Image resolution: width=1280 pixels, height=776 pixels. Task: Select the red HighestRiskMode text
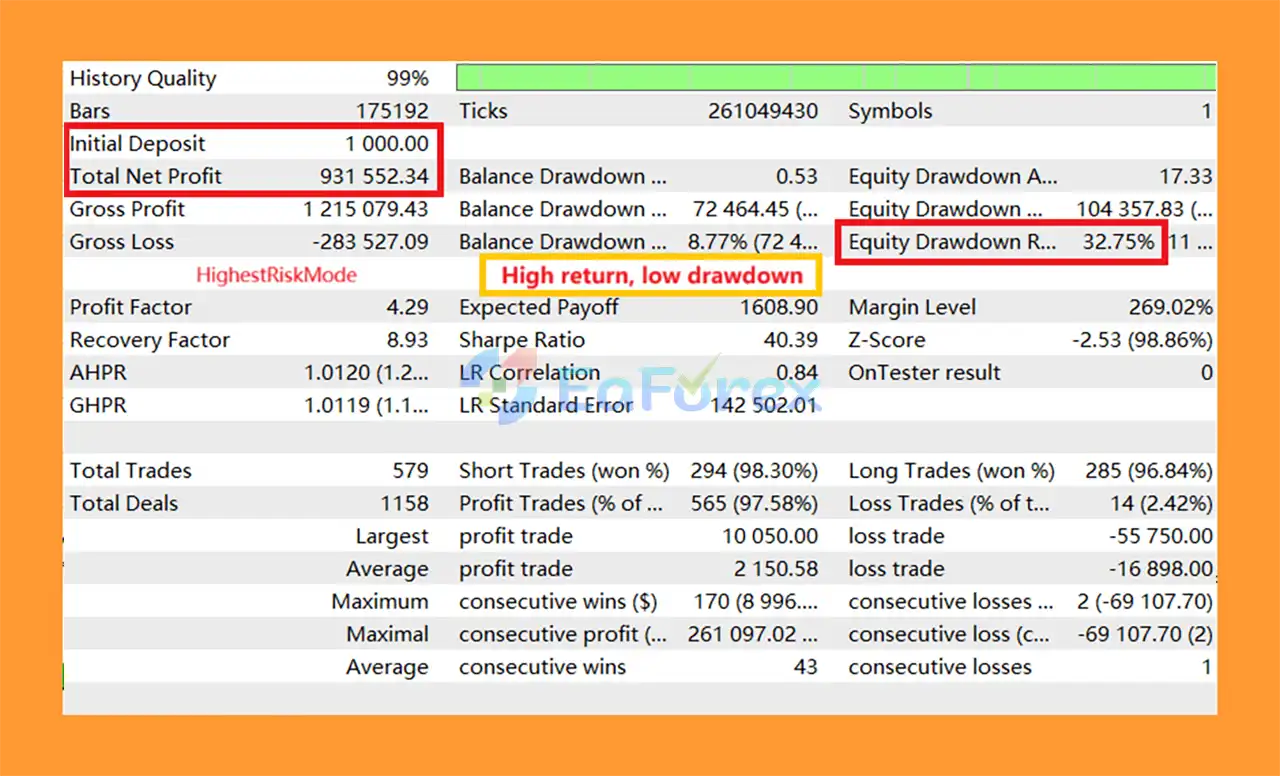pos(276,275)
